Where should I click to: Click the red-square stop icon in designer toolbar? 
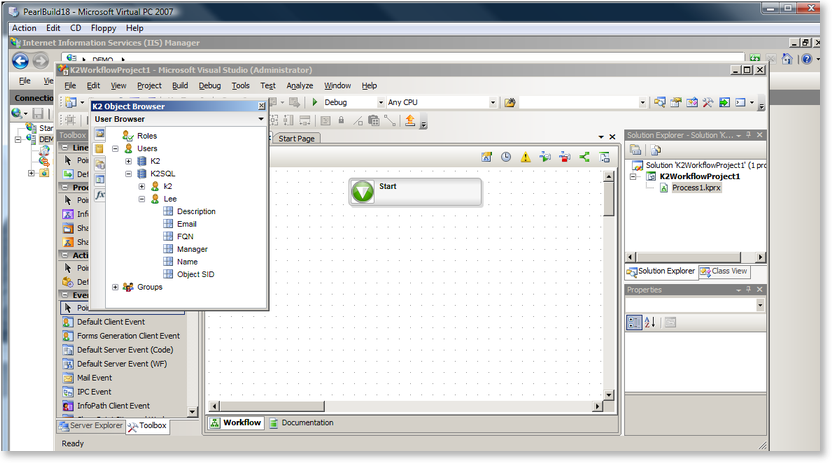click(x=565, y=157)
